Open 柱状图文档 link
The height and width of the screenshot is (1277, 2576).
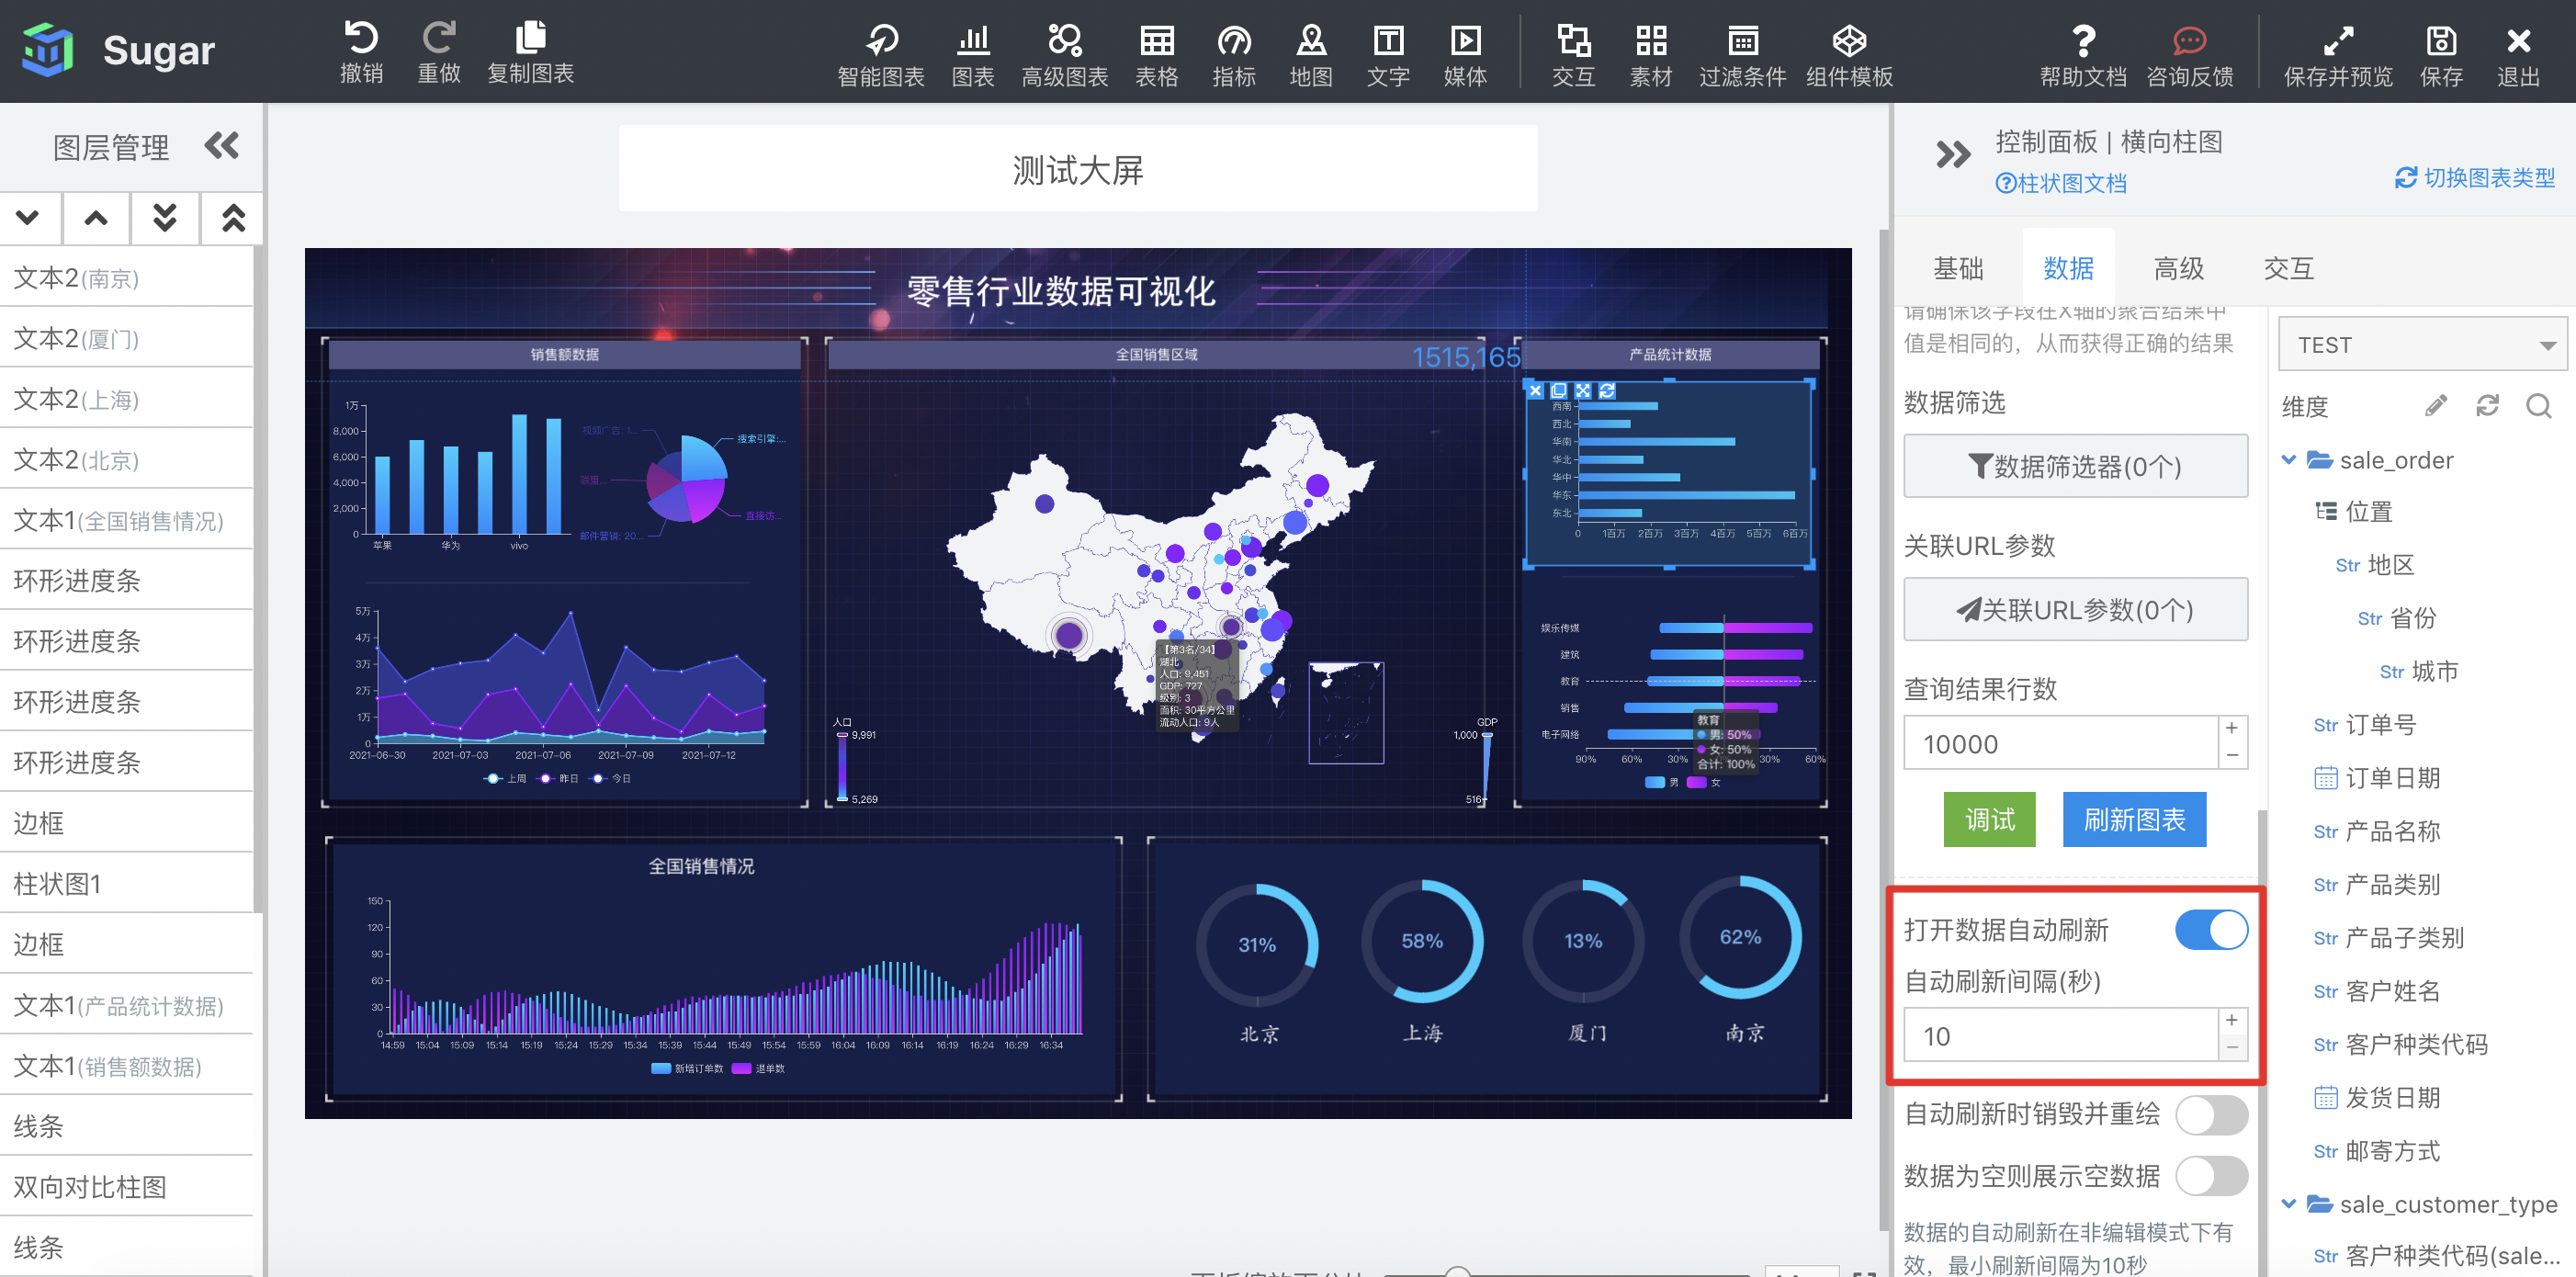click(x=2061, y=183)
